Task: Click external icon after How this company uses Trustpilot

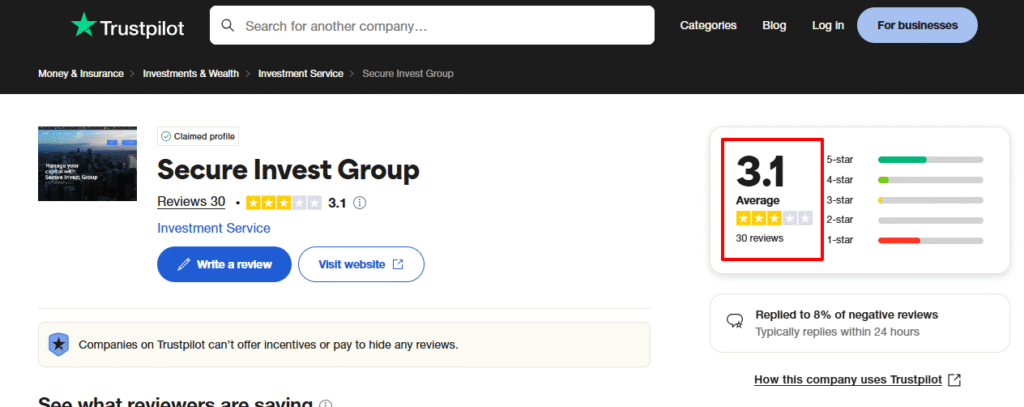Action: coord(955,380)
